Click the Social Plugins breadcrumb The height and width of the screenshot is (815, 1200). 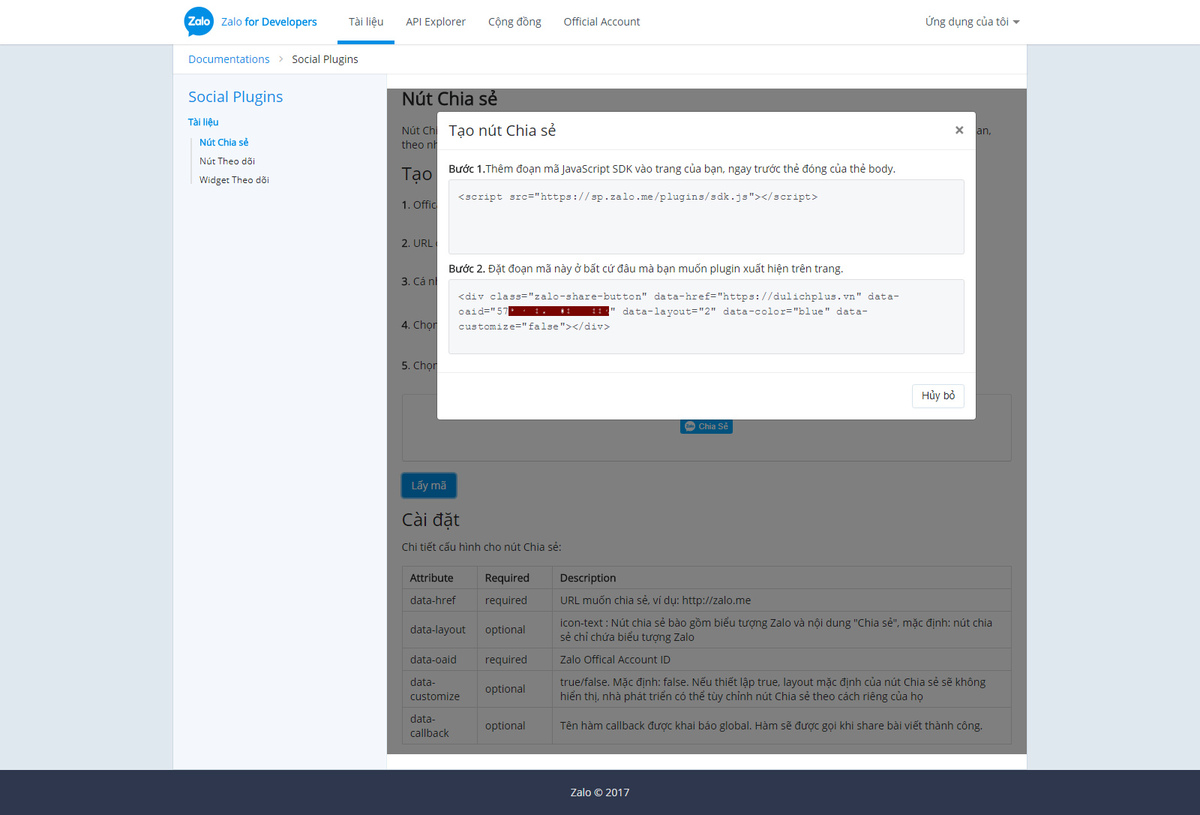tap(325, 59)
